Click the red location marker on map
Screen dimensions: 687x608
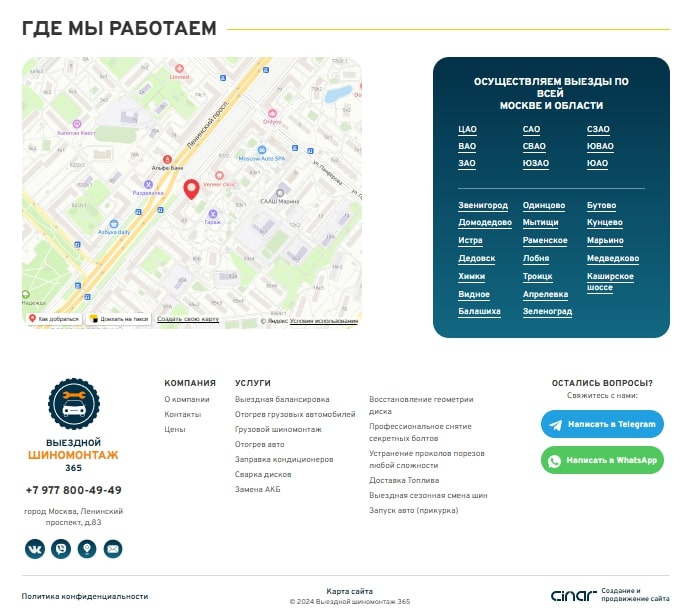point(191,190)
